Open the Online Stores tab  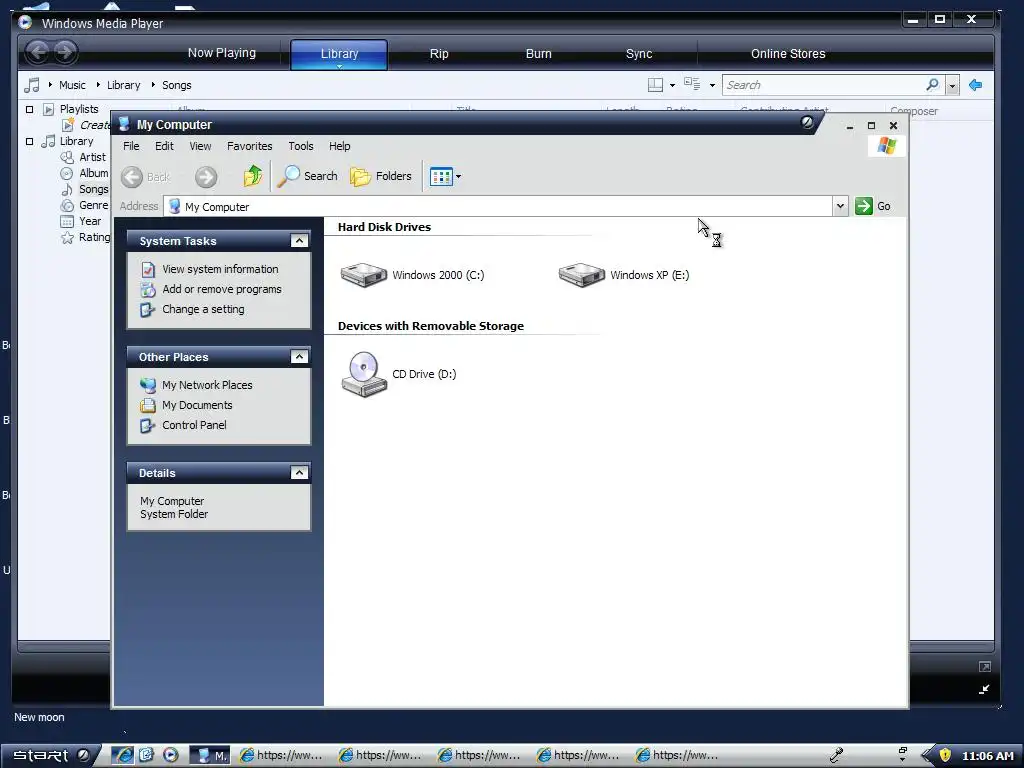point(788,54)
